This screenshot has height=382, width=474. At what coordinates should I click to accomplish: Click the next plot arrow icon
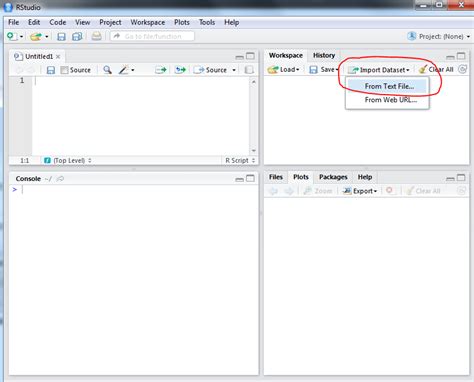click(x=289, y=191)
